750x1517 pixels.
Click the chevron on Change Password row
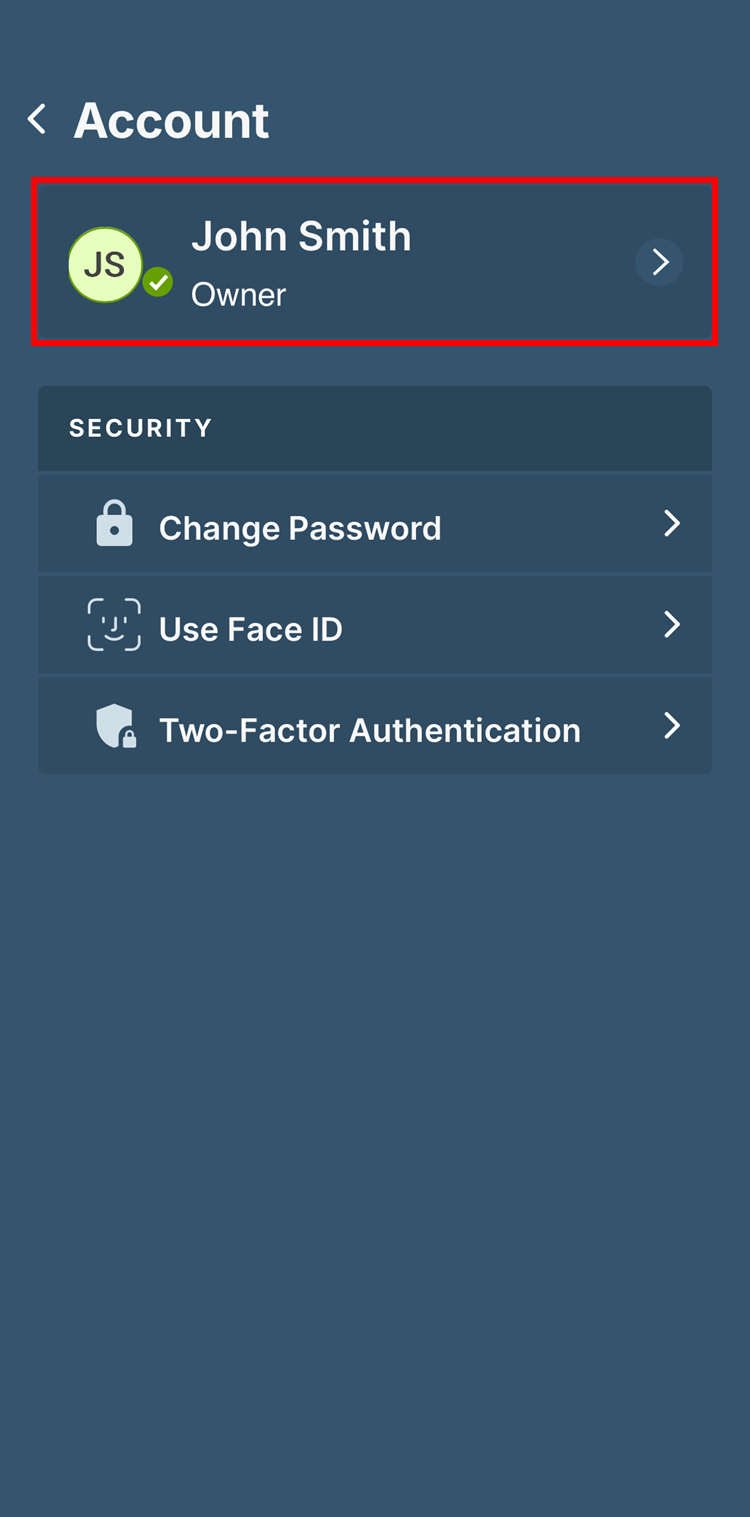pos(672,524)
